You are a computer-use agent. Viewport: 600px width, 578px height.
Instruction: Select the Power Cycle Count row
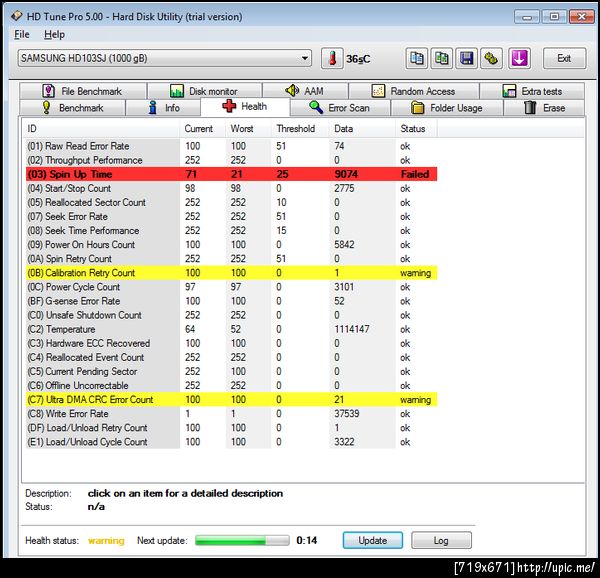coord(232,287)
